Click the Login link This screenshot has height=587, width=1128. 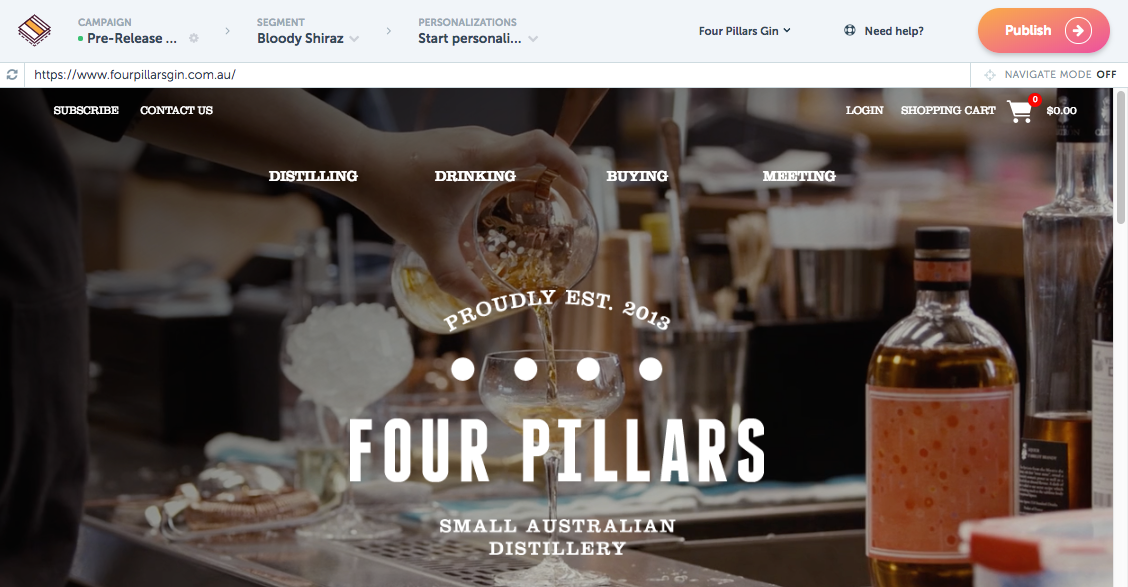pyautogui.click(x=864, y=110)
